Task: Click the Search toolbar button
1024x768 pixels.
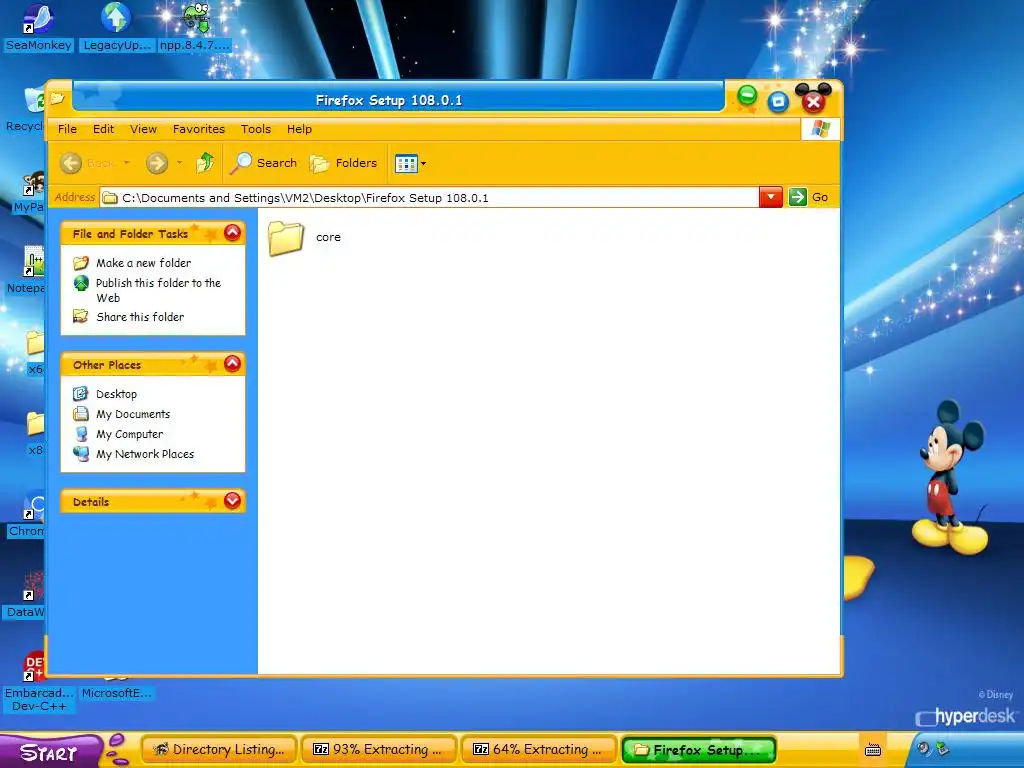Action: pyautogui.click(x=264, y=163)
